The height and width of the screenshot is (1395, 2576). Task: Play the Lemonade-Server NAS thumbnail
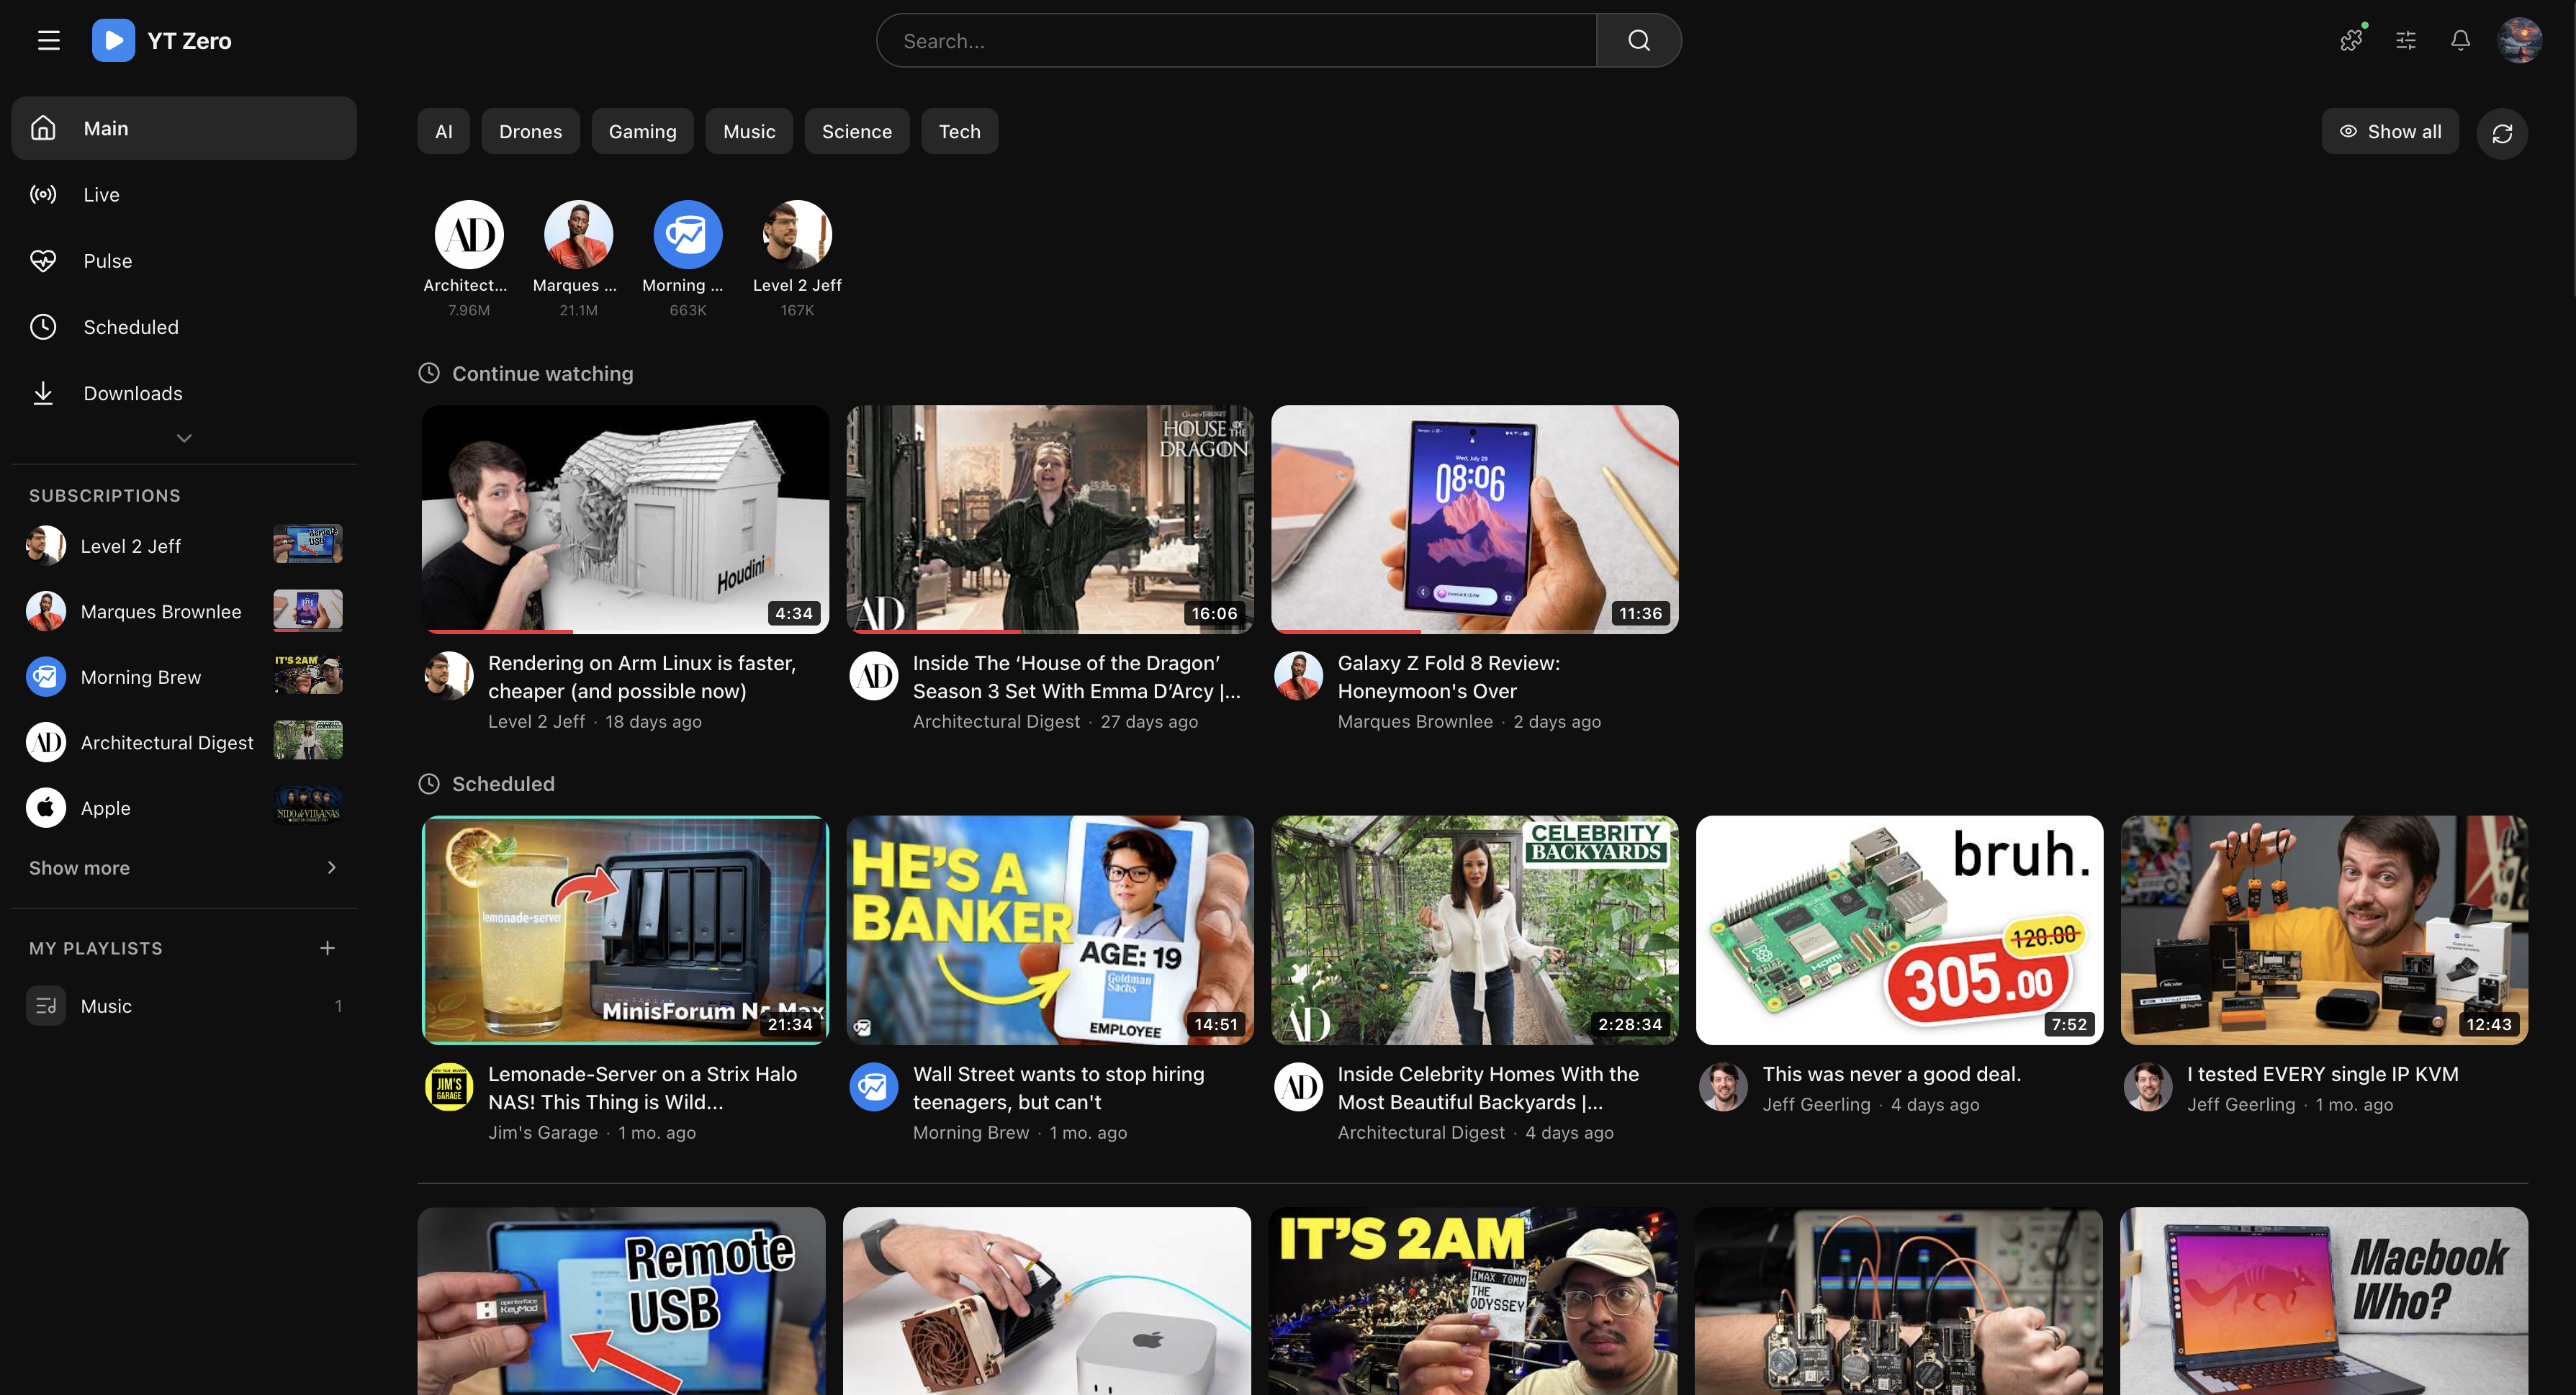pos(625,930)
